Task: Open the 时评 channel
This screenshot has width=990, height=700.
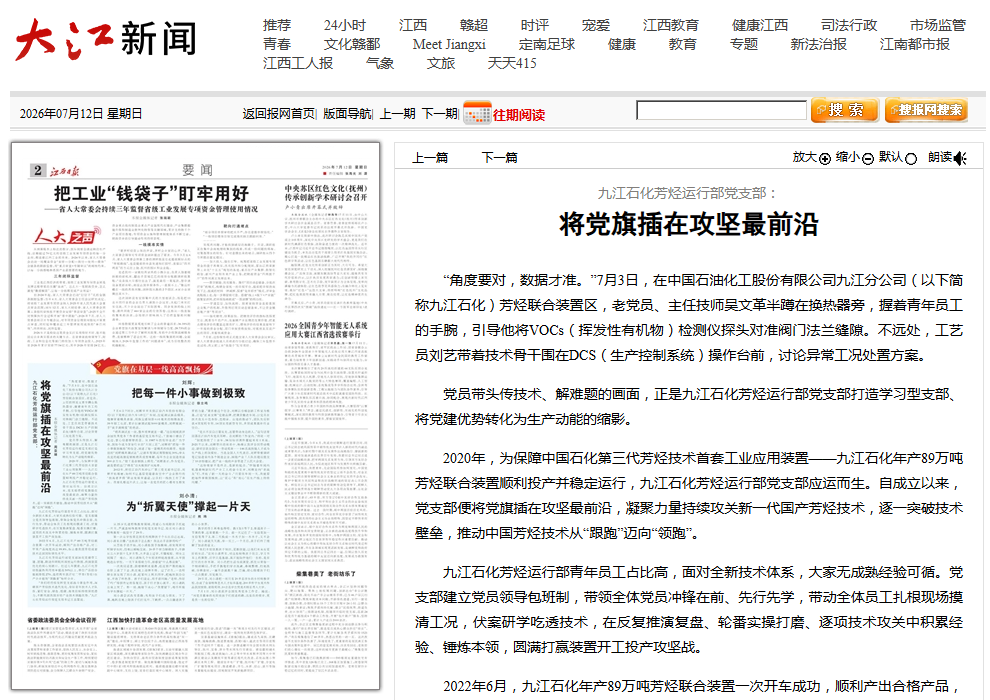Action: [x=535, y=25]
